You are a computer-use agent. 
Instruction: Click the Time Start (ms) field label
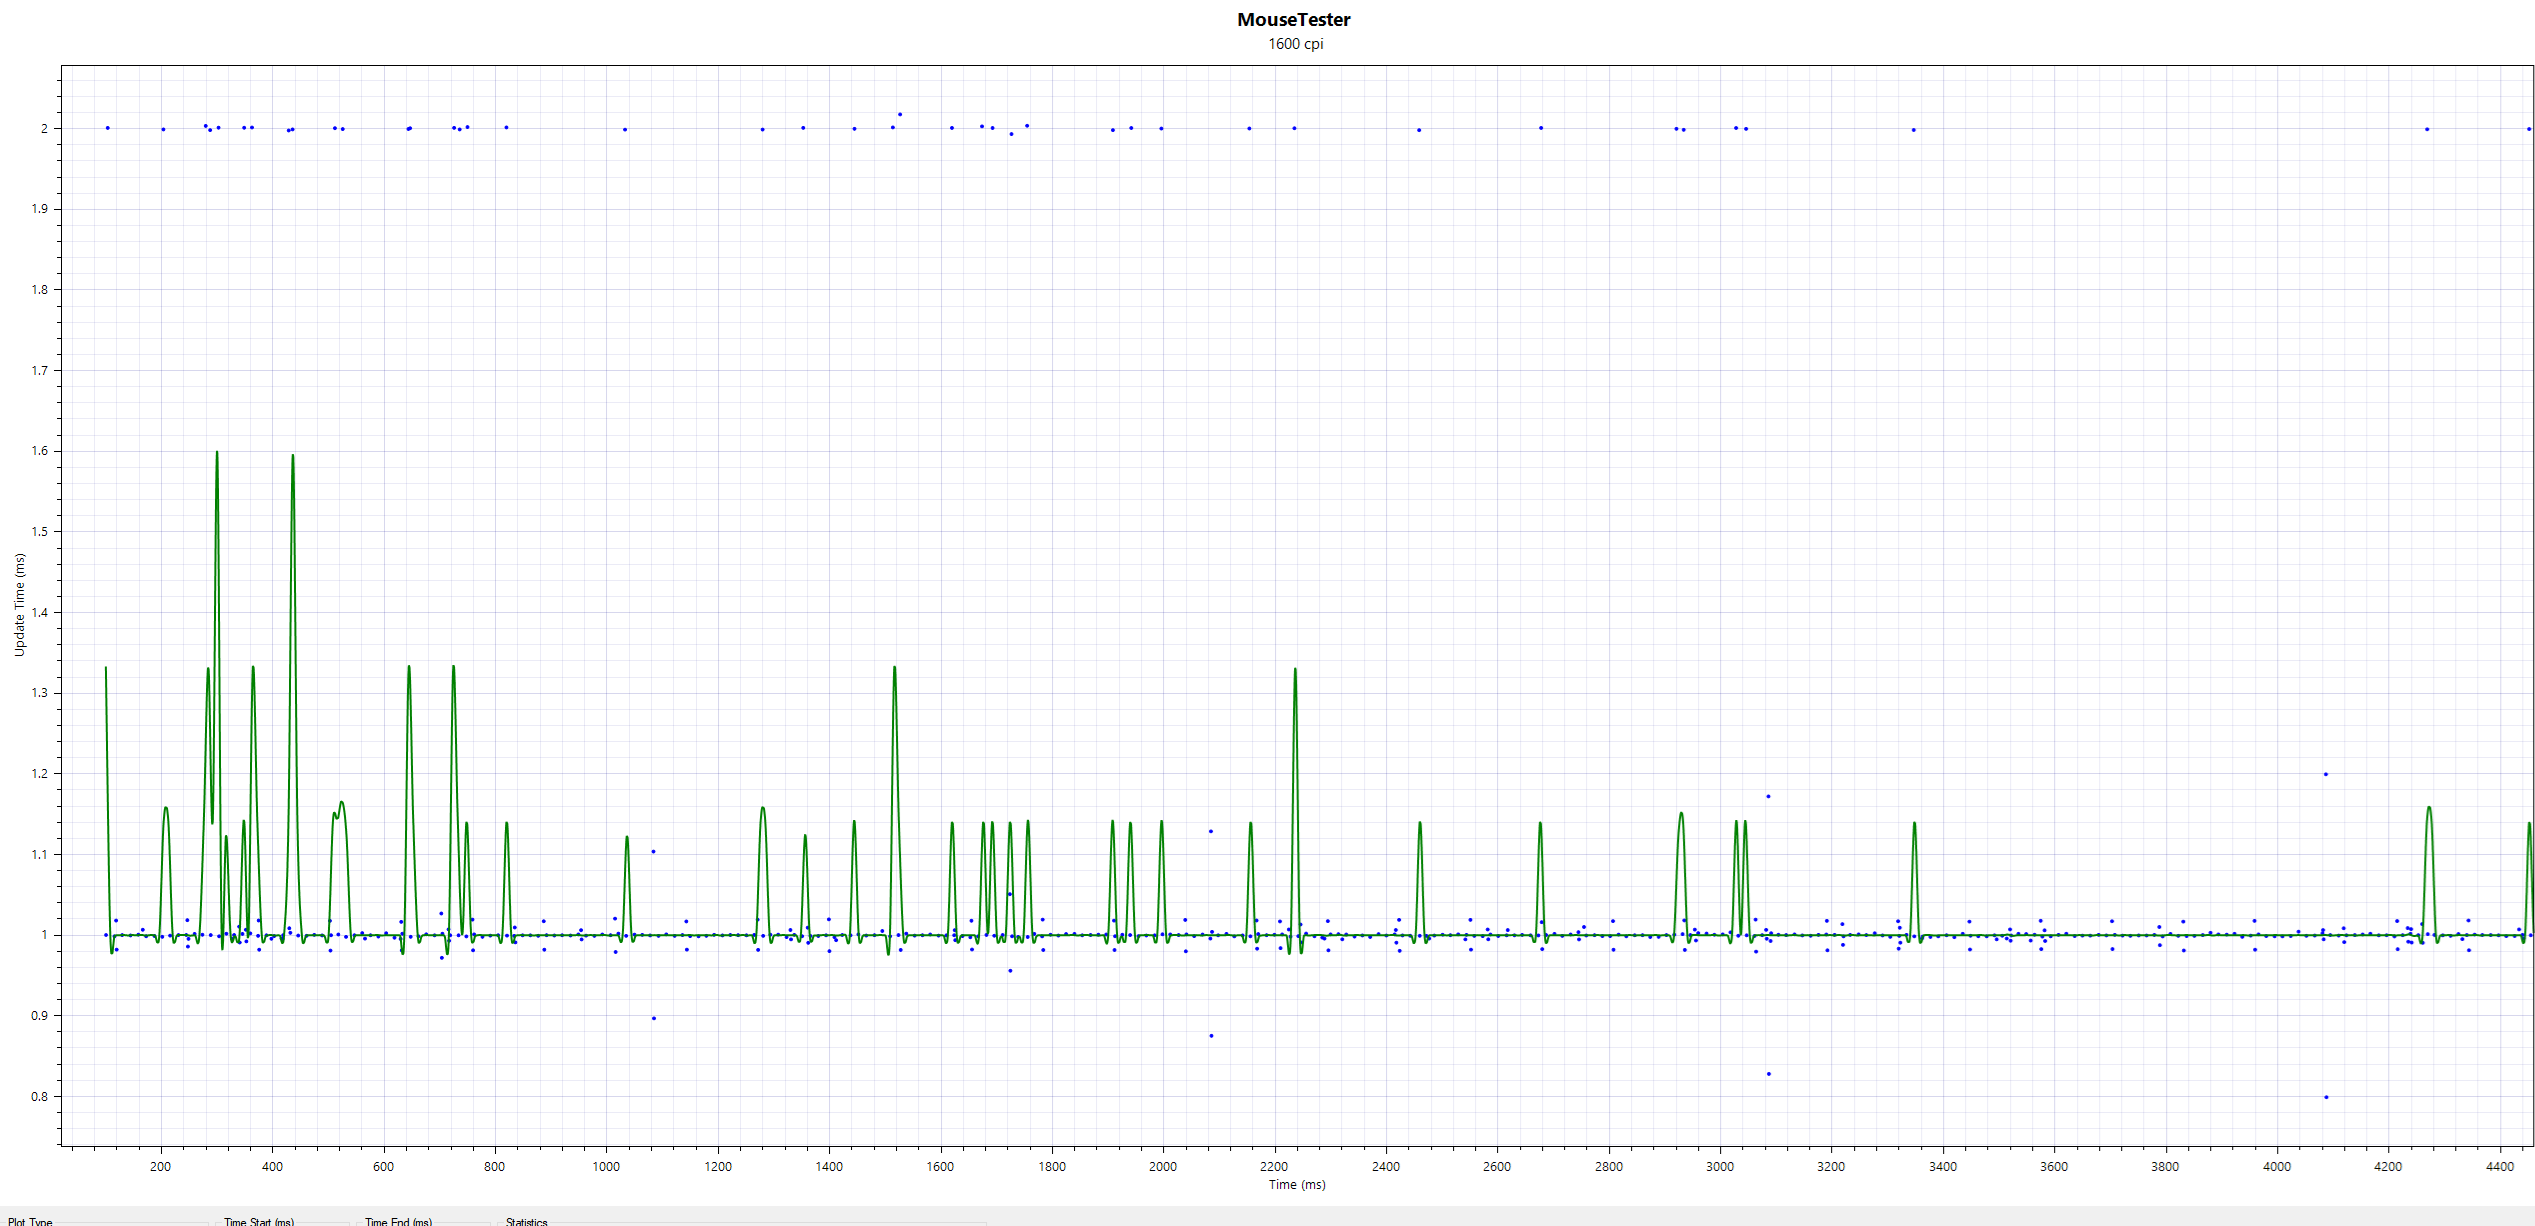click(259, 1221)
